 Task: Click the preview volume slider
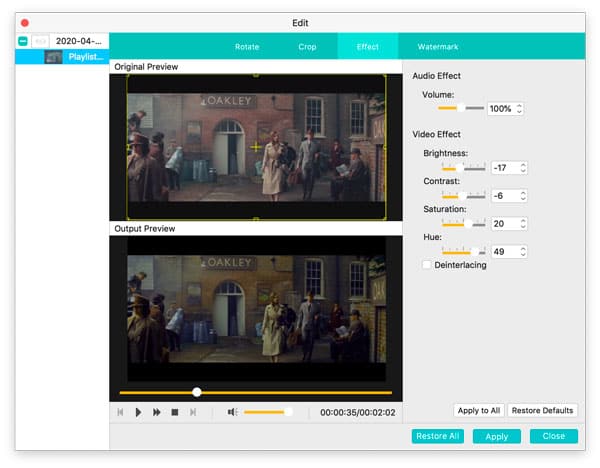coord(268,412)
